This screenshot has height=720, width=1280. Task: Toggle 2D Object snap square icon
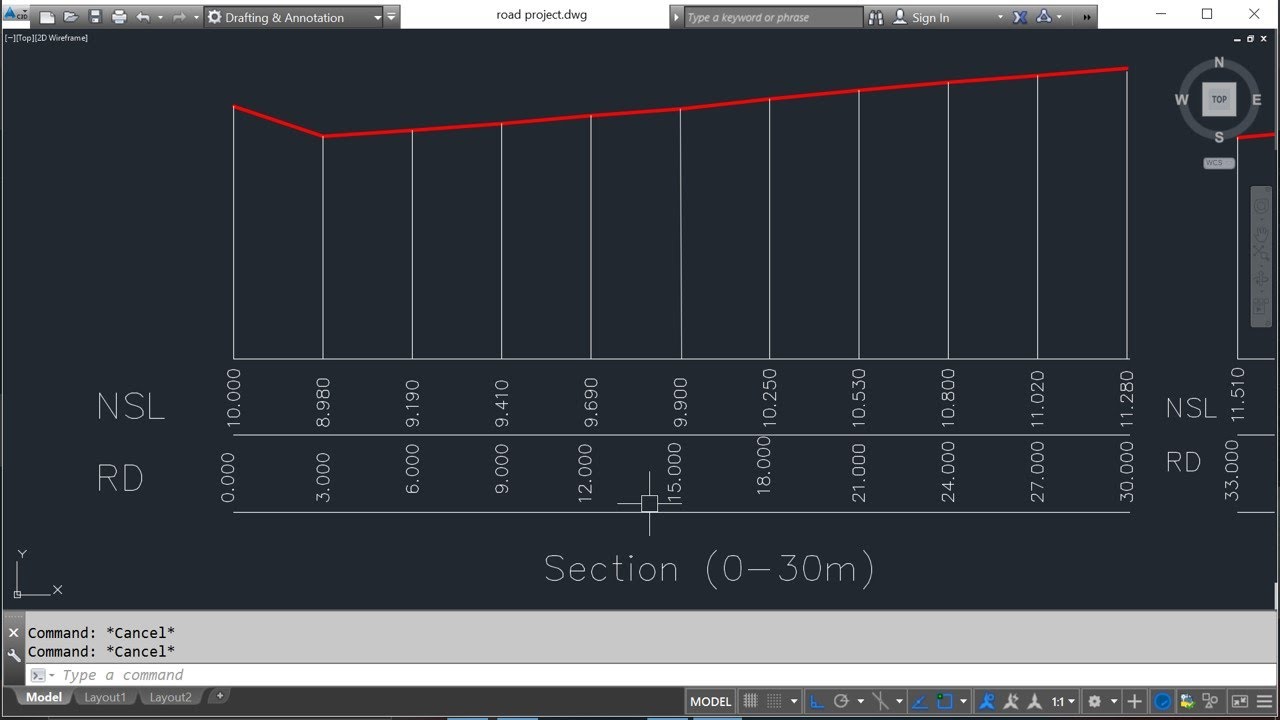tap(944, 702)
